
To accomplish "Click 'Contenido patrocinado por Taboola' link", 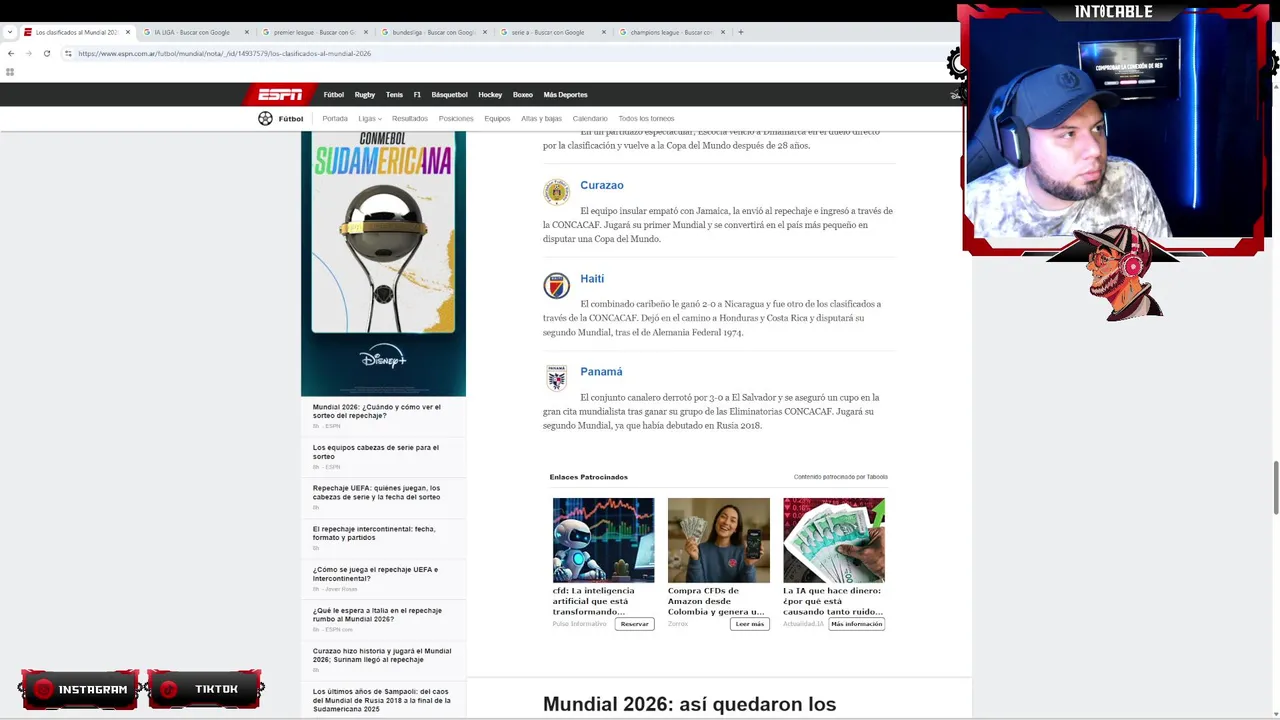I will [841, 477].
